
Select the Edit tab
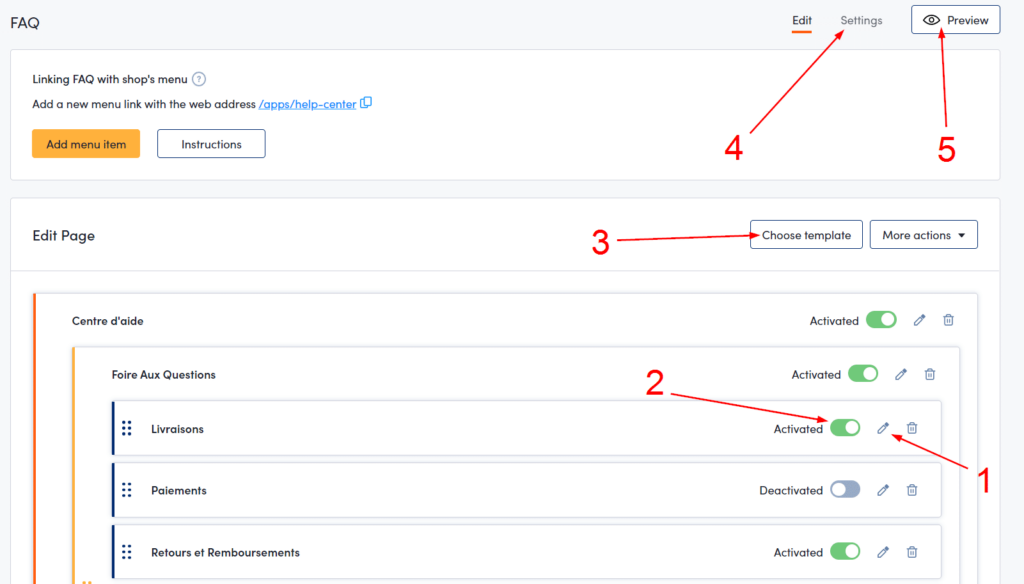pos(802,20)
